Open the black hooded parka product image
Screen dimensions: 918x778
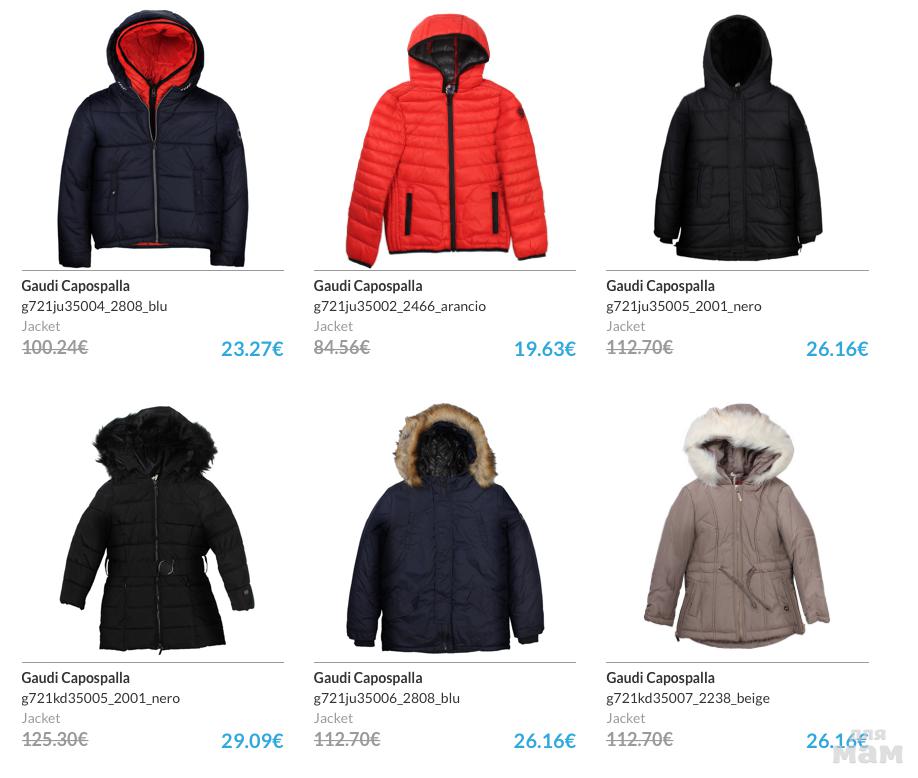(x=738, y=138)
